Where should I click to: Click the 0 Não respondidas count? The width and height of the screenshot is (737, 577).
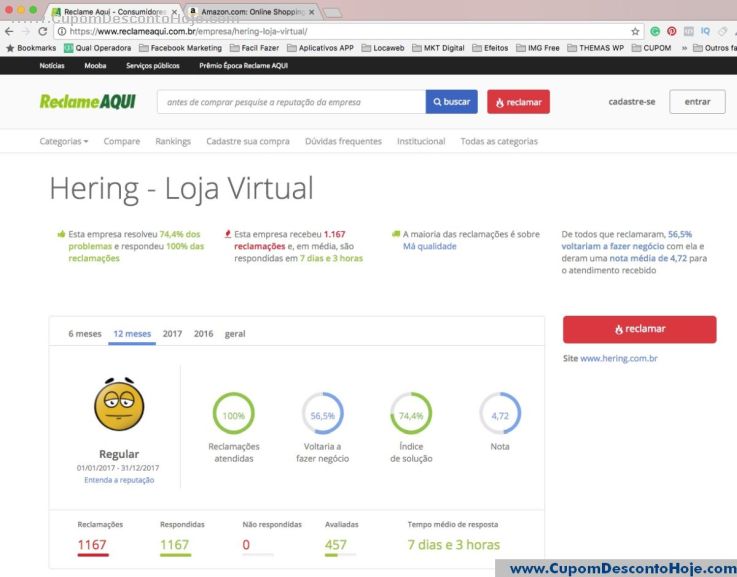click(x=246, y=545)
